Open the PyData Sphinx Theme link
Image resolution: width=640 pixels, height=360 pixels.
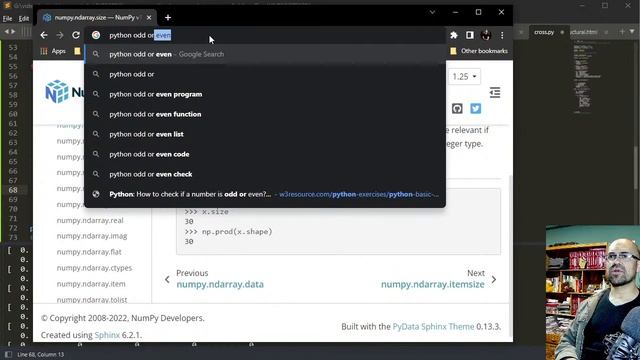433,327
